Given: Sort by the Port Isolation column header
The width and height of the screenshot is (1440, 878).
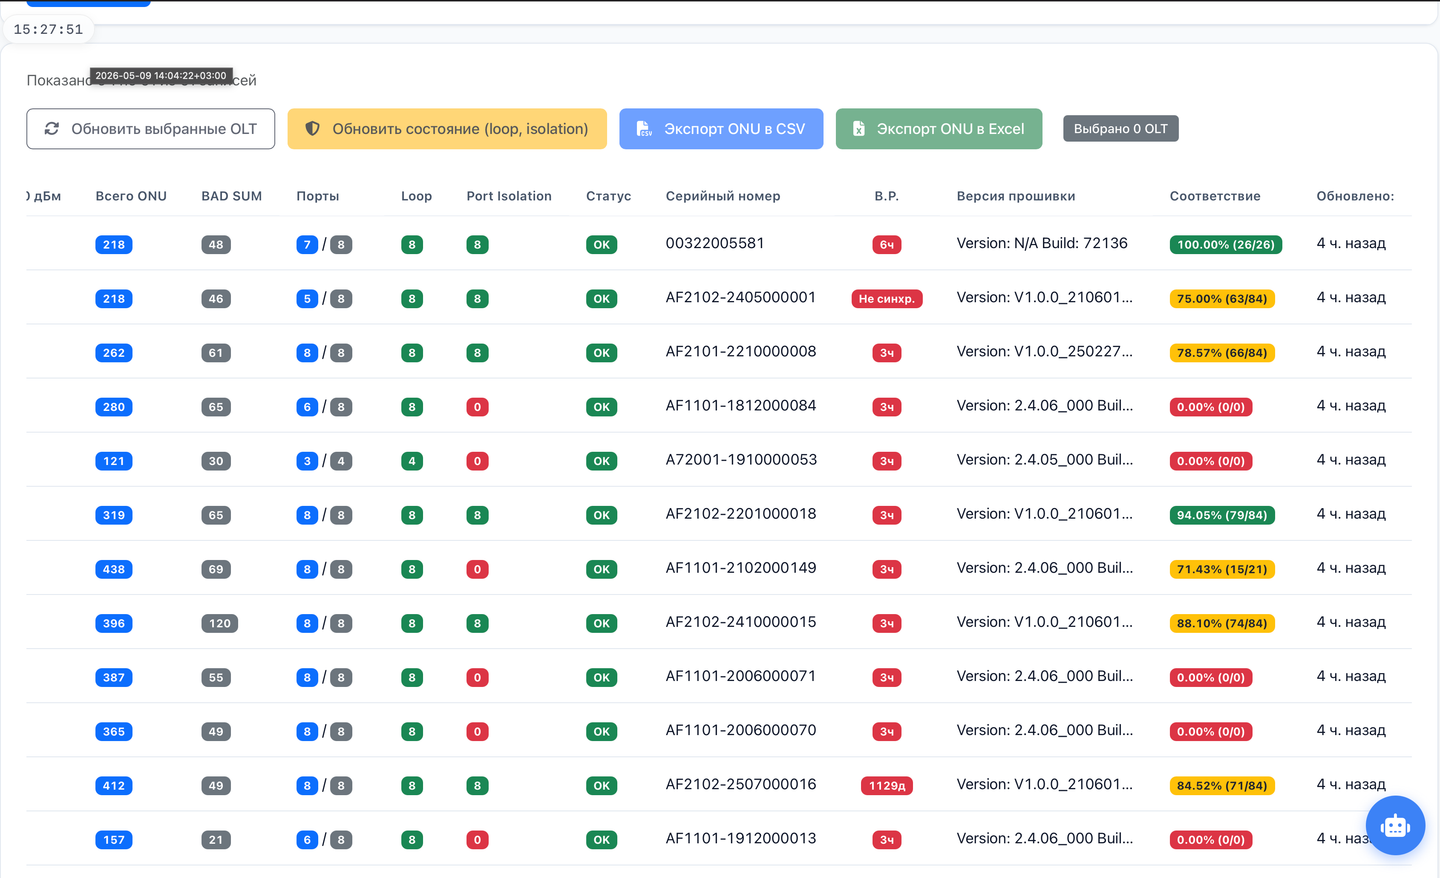Looking at the screenshot, I should pos(509,196).
